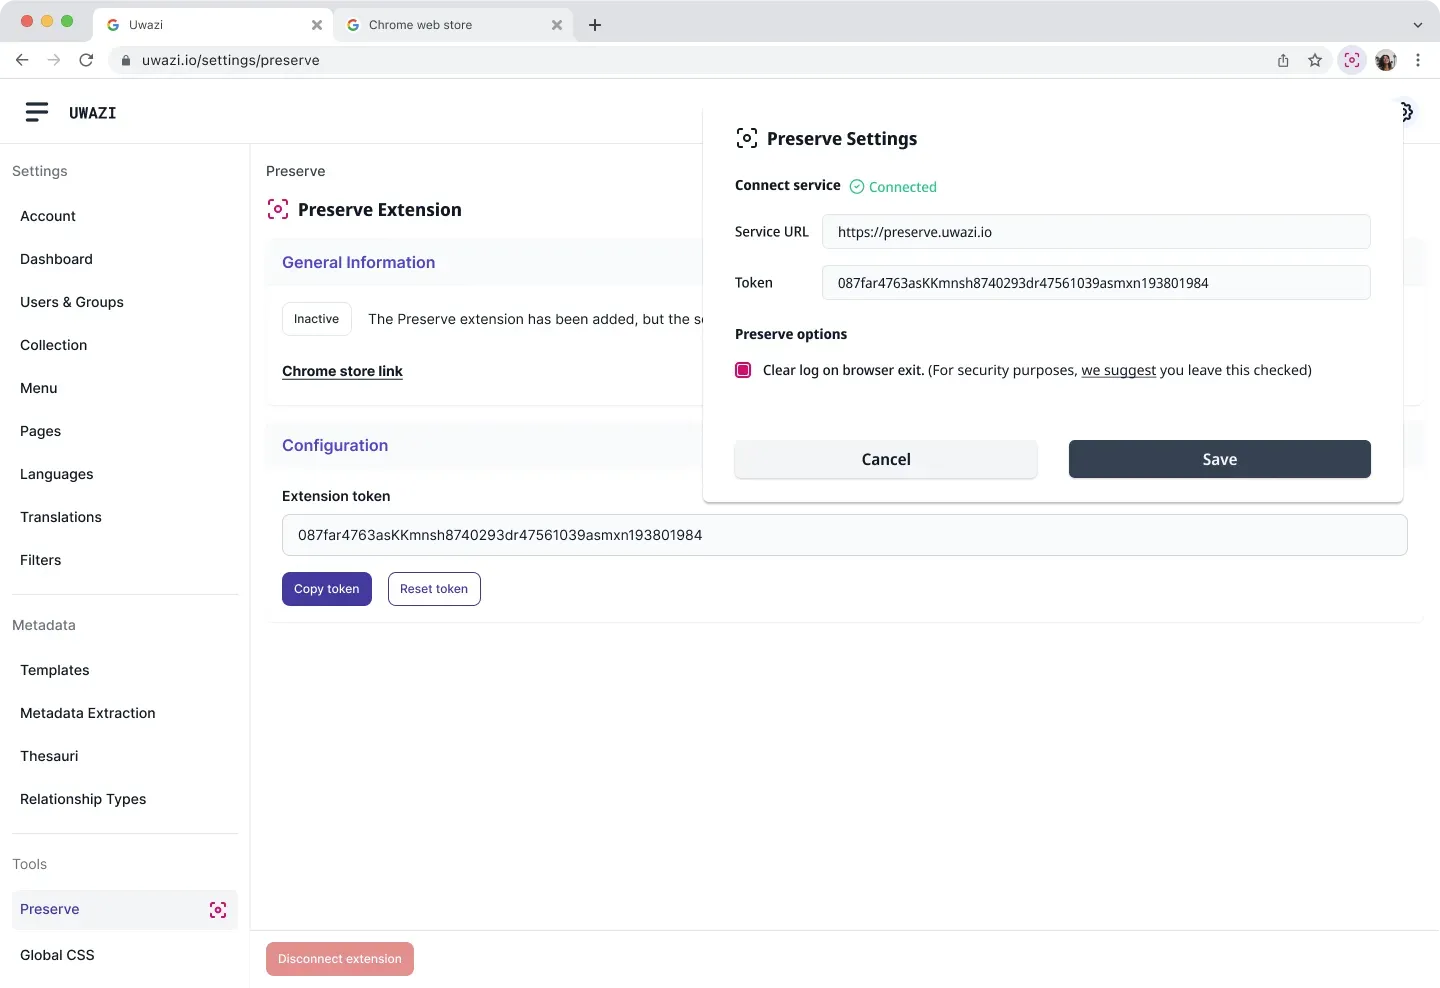Click the Token input field in the modal
Screen dimensions: 1440x988
click(x=1096, y=283)
